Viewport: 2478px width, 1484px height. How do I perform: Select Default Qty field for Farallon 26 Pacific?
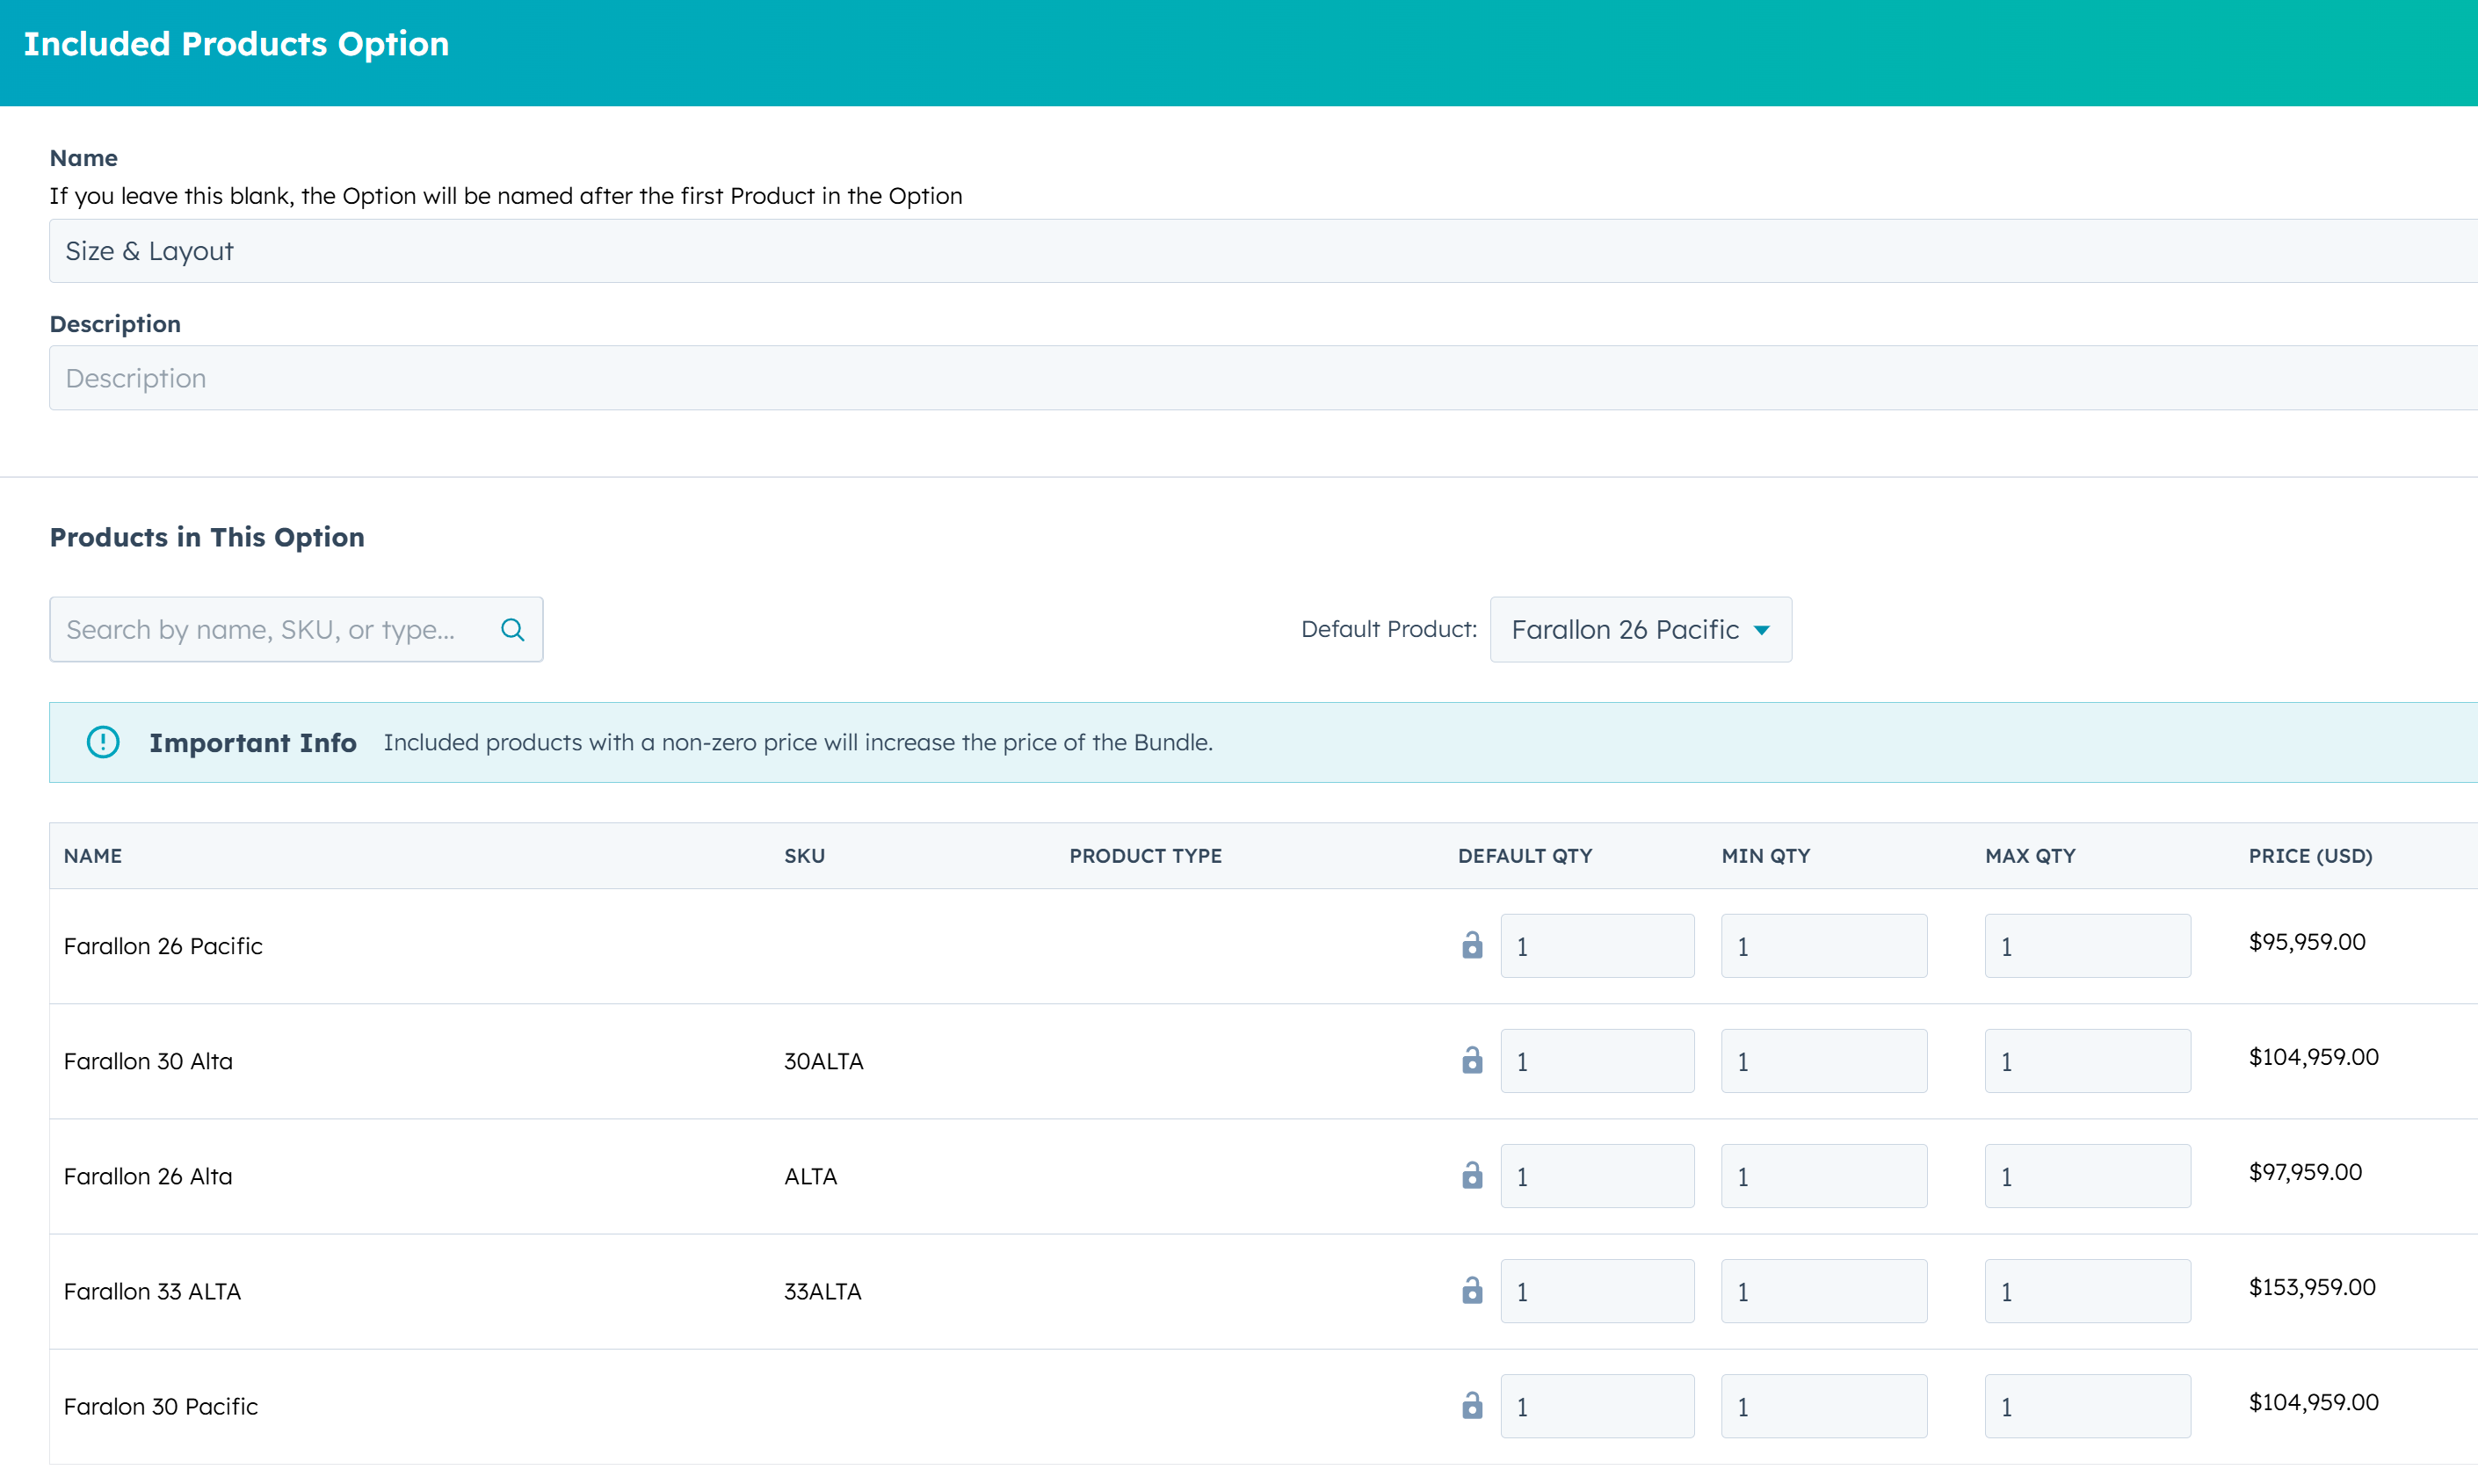(x=1596, y=945)
